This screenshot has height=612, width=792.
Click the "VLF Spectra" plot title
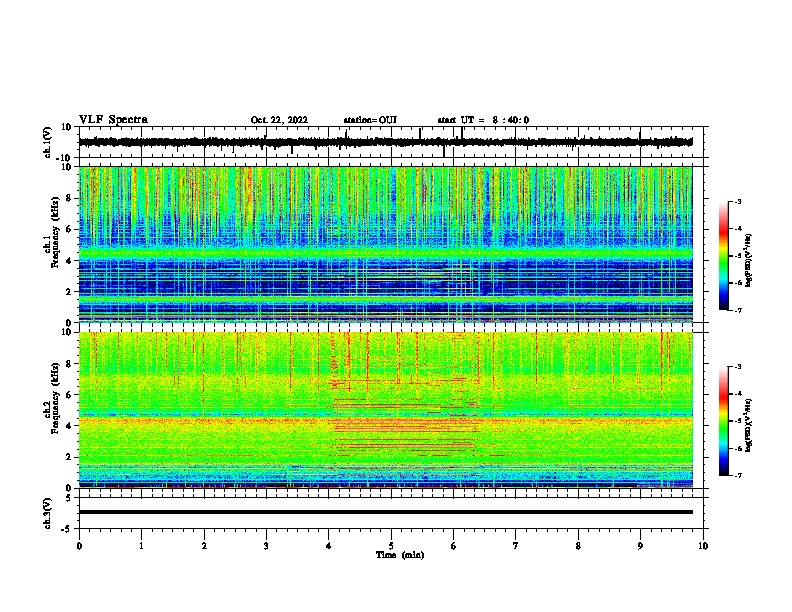[x=113, y=120]
